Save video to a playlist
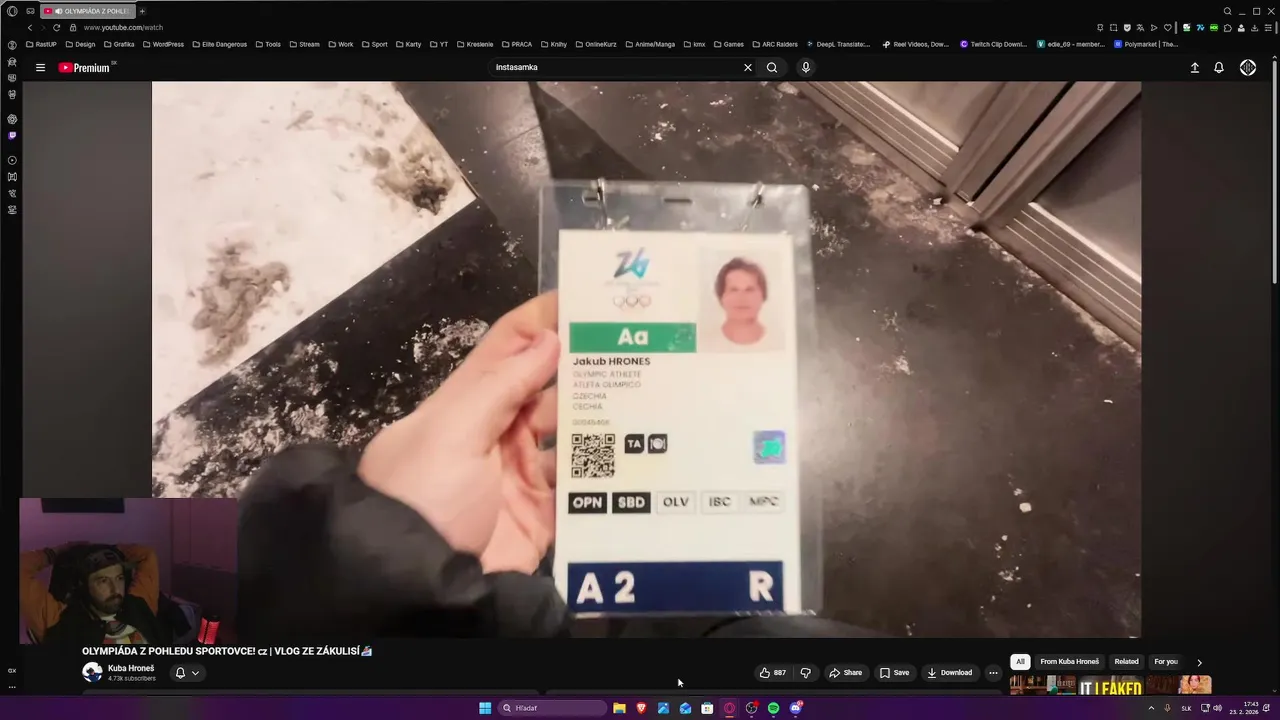 894,673
